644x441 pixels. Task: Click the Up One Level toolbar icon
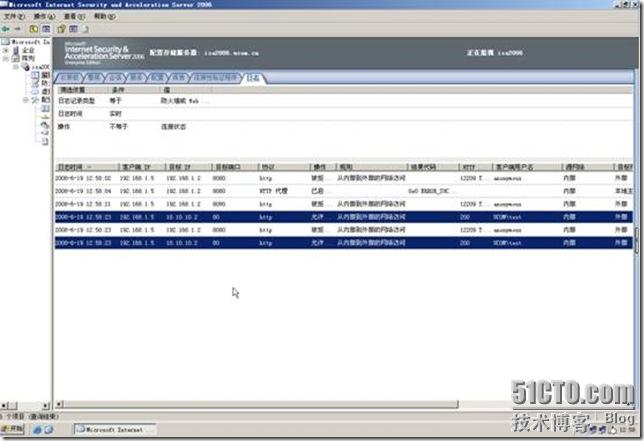(34, 29)
